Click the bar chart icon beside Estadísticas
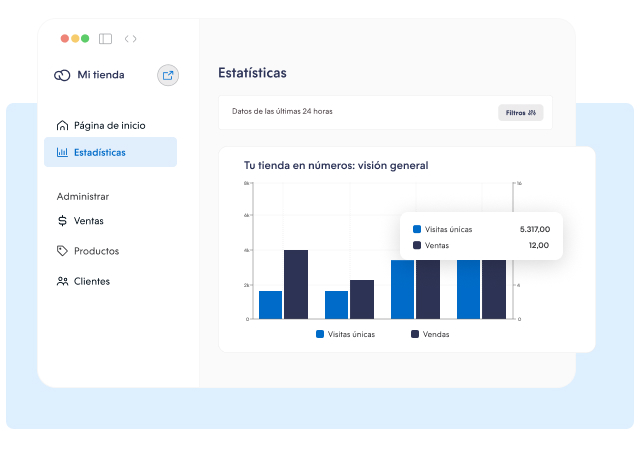The height and width of the screenshot is (450, 640). pos(62,152)
